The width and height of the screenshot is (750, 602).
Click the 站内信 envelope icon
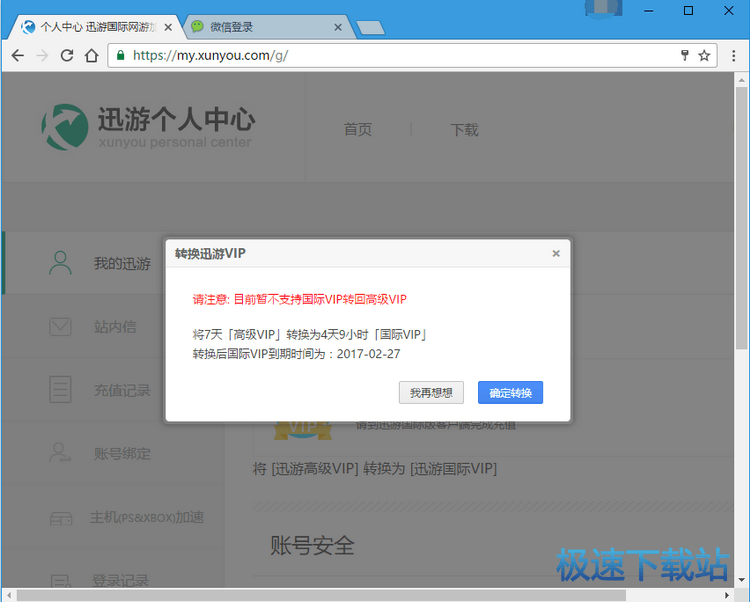point(60,327)
